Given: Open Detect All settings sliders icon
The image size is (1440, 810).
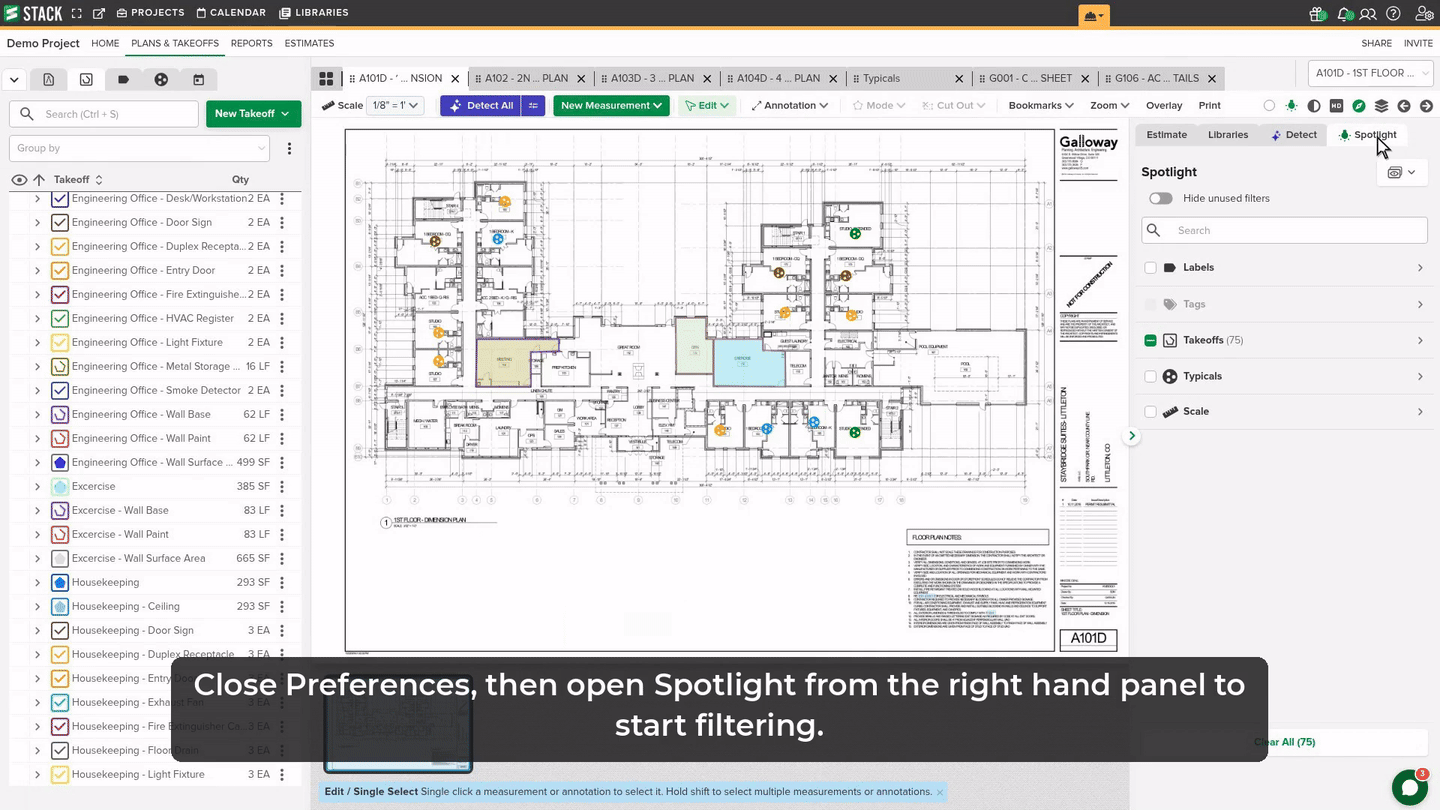Looking at the screenshot, I should [534, 105].
